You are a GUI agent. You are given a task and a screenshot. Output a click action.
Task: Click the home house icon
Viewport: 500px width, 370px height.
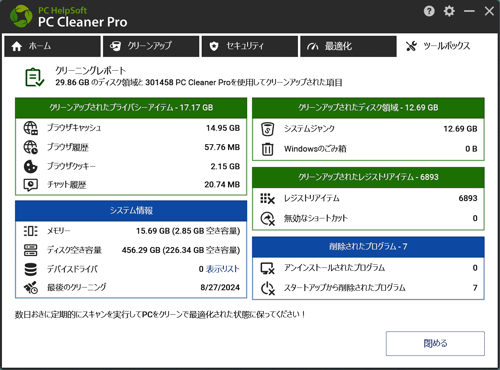17,46
